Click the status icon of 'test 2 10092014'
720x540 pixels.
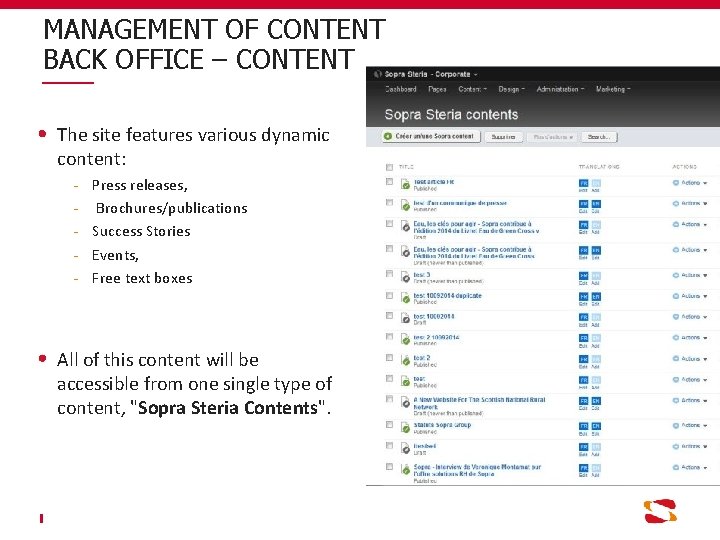[405, 339]
